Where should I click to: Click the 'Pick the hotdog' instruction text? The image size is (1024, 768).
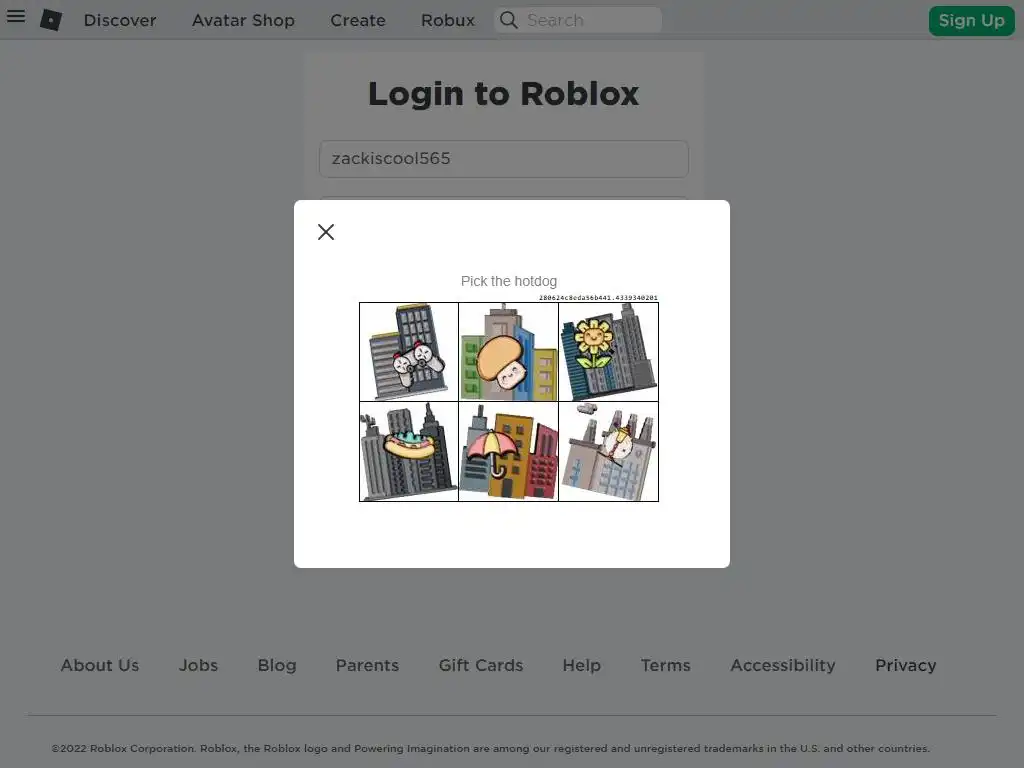pos(509,281)
